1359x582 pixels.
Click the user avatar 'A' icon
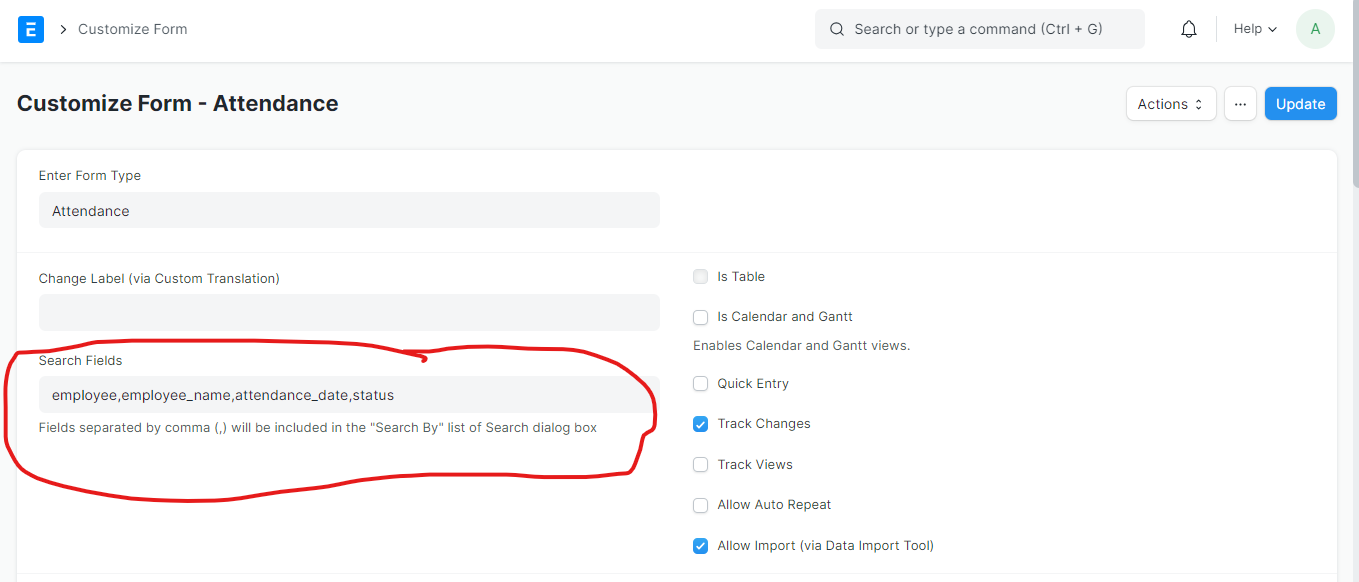(1315, 29)
